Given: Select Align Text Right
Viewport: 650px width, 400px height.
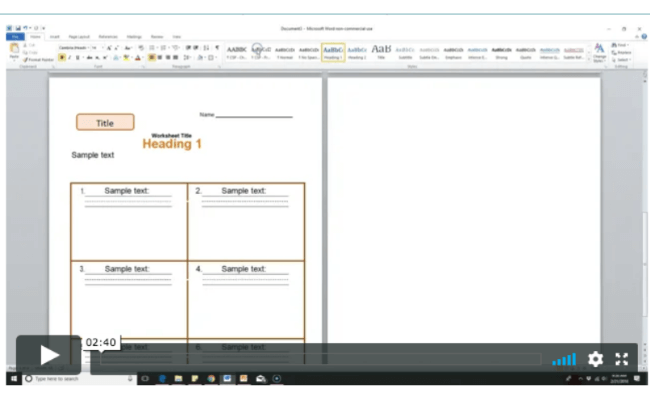Looking at the screenshot, I should click(x=168, y=58).
